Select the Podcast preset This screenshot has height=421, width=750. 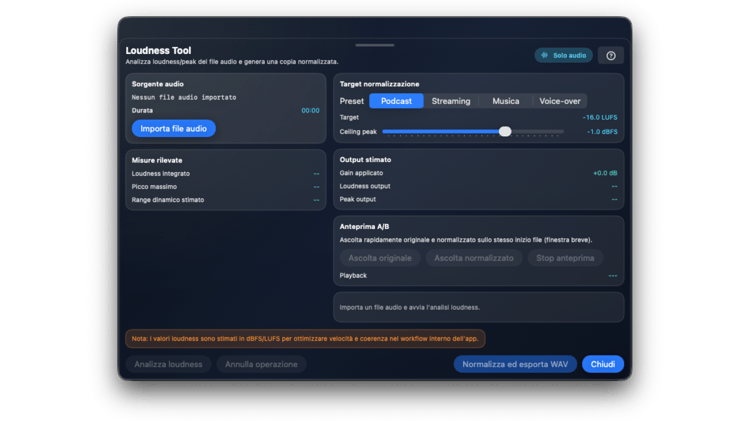click(x=396, y=101)
